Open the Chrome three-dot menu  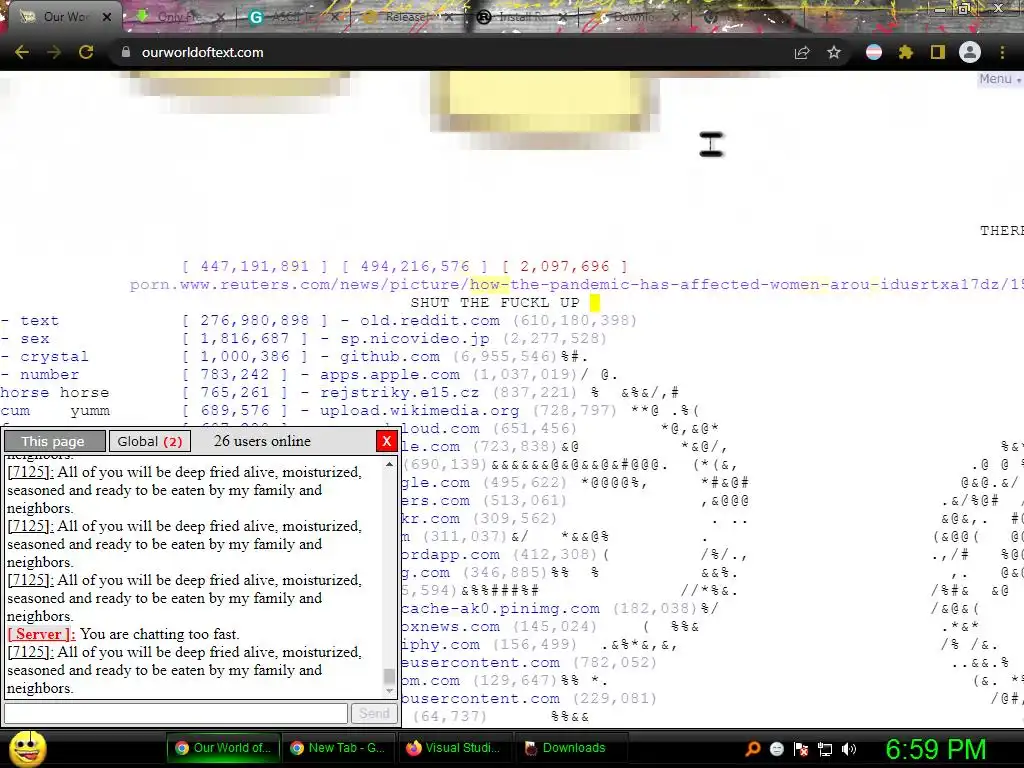pos(1002,52)
